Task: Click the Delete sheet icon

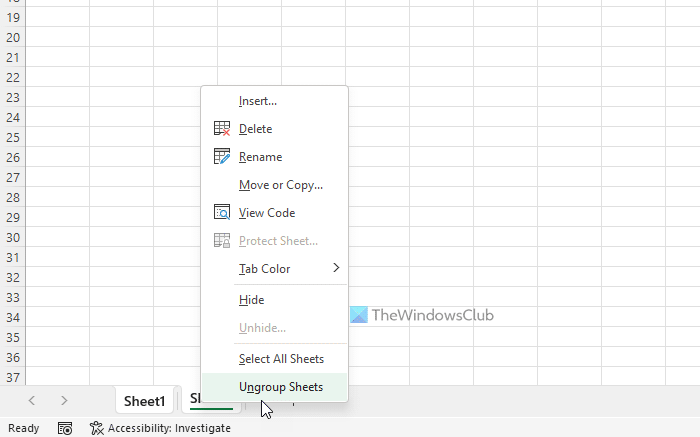Action: point(222,129)
